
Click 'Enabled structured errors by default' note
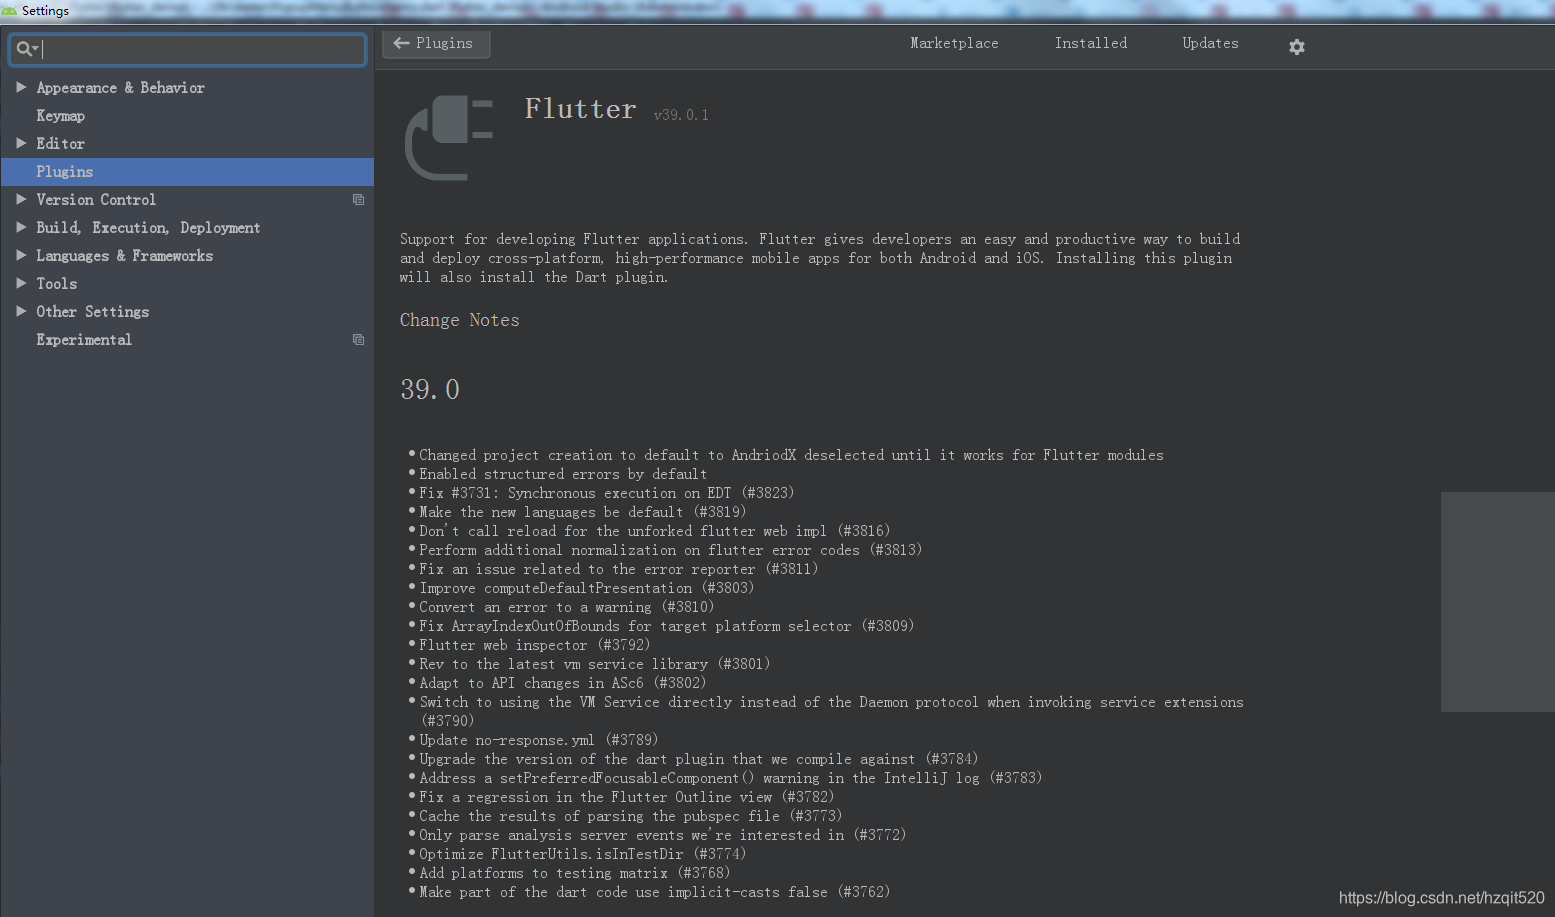point(563,474)
